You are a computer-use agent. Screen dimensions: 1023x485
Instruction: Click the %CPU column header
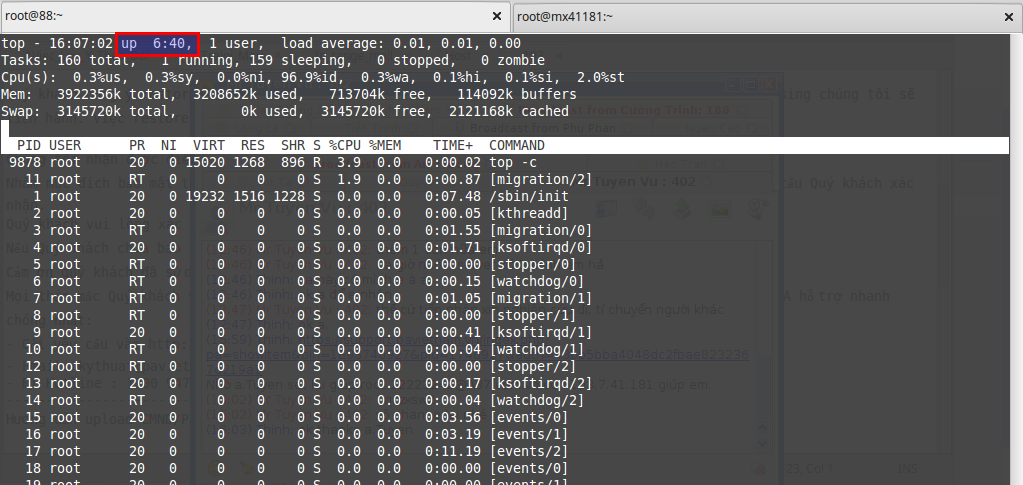[x=345, y=146]
